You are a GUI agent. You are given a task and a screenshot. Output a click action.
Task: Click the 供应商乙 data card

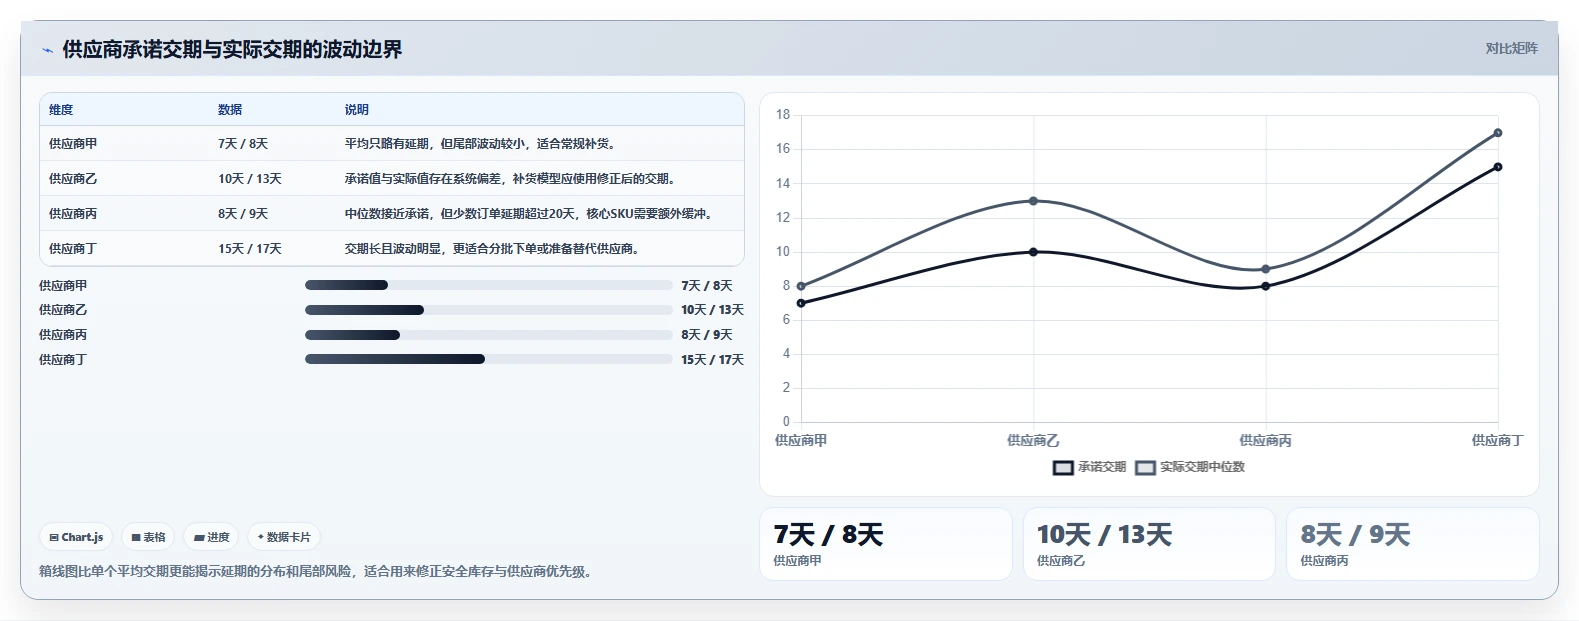coord(1149,544)
